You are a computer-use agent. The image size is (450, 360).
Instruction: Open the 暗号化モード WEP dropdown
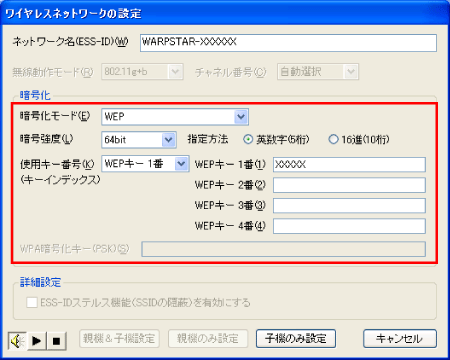click(x=175, y=117)
